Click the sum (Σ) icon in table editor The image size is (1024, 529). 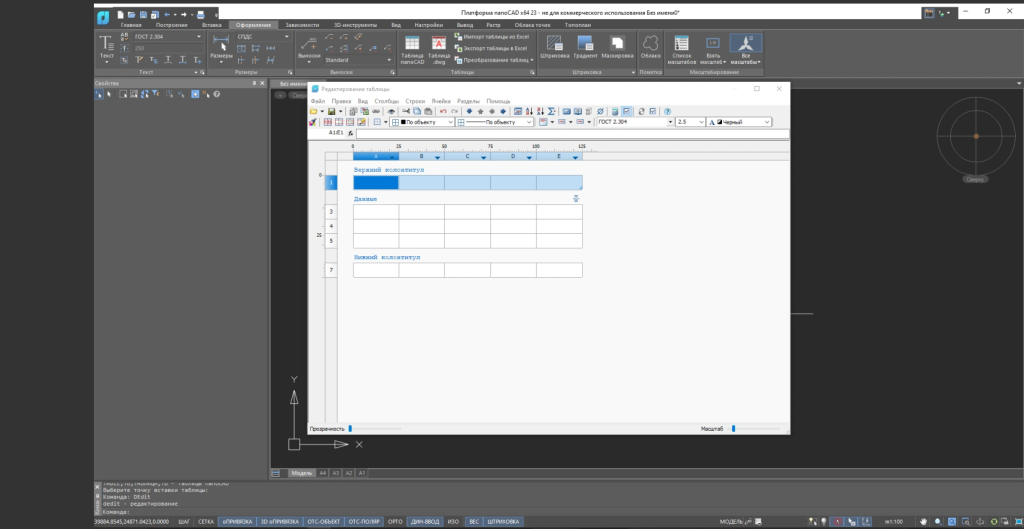[552, 111]
